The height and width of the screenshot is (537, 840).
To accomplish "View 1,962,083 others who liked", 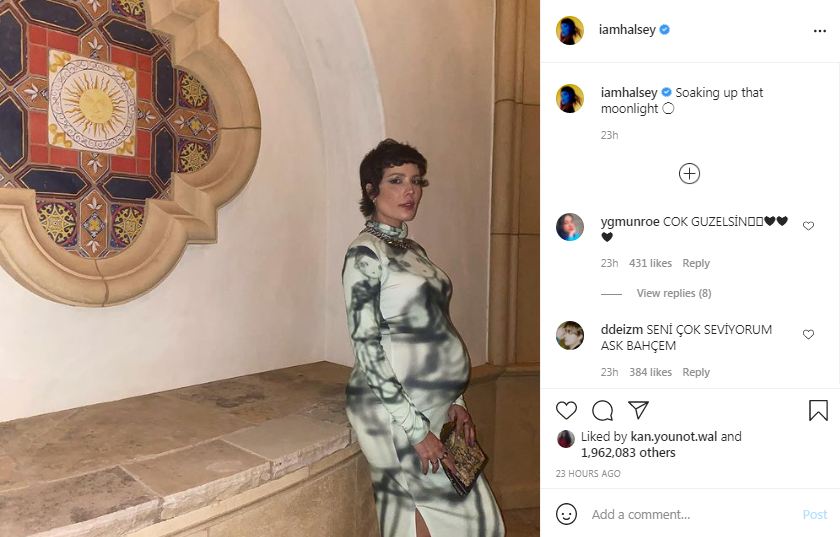I will [x=628, y=453].
